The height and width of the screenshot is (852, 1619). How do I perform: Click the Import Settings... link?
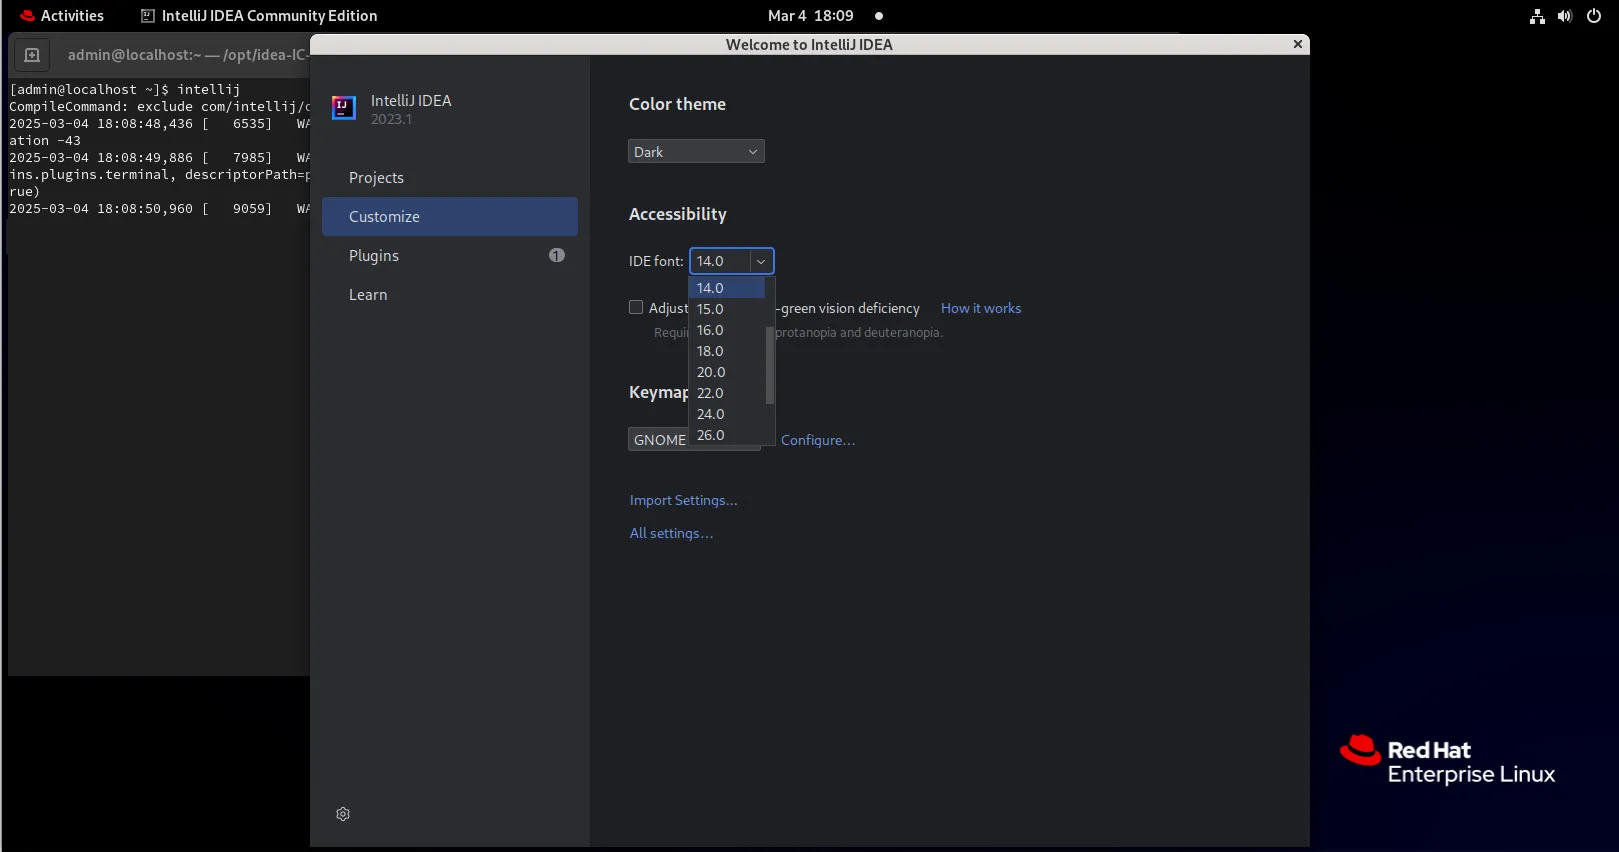point(683,500)
